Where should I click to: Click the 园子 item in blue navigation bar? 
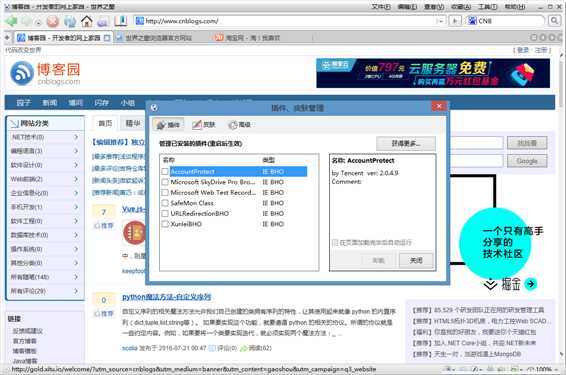(23, 103)
